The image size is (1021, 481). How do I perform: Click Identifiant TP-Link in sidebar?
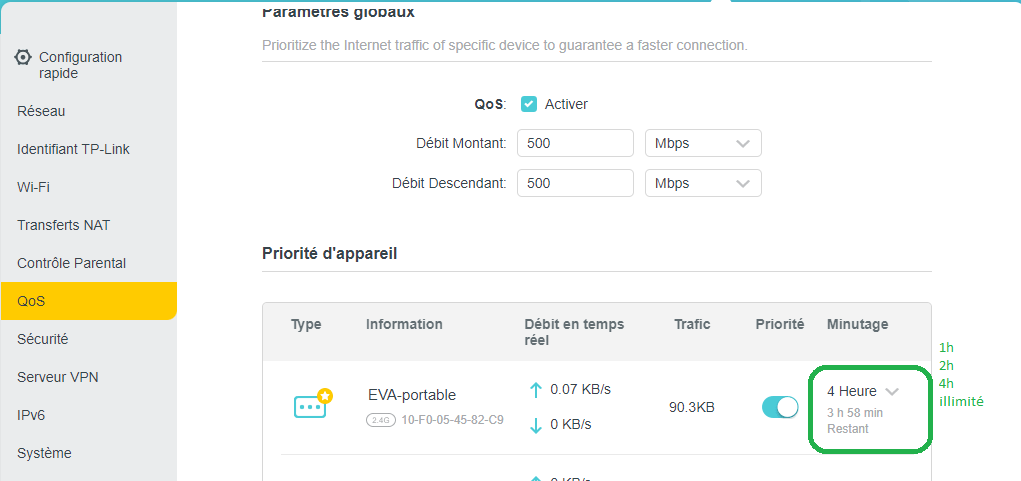[x=73, y=149]
